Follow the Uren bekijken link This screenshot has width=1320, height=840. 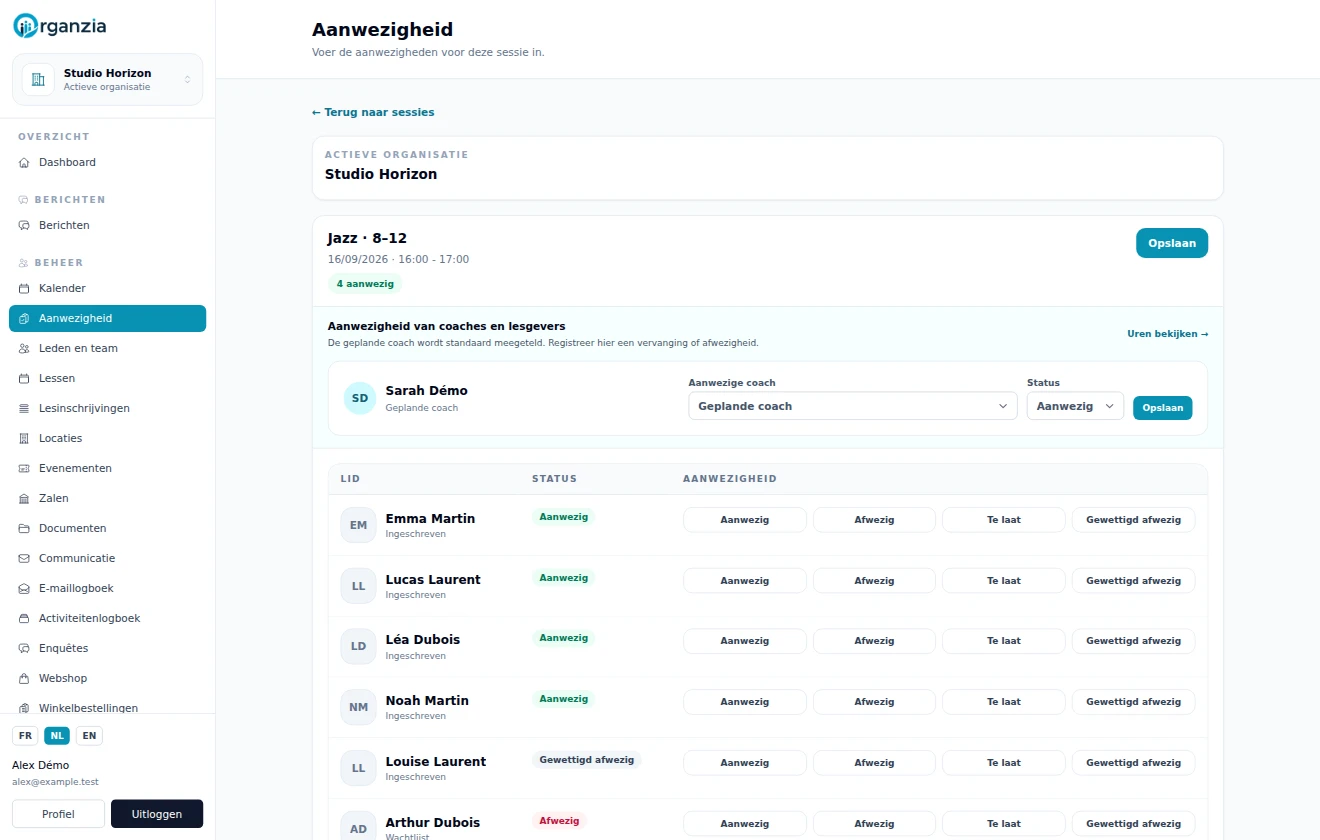[x=1168, y=334]
